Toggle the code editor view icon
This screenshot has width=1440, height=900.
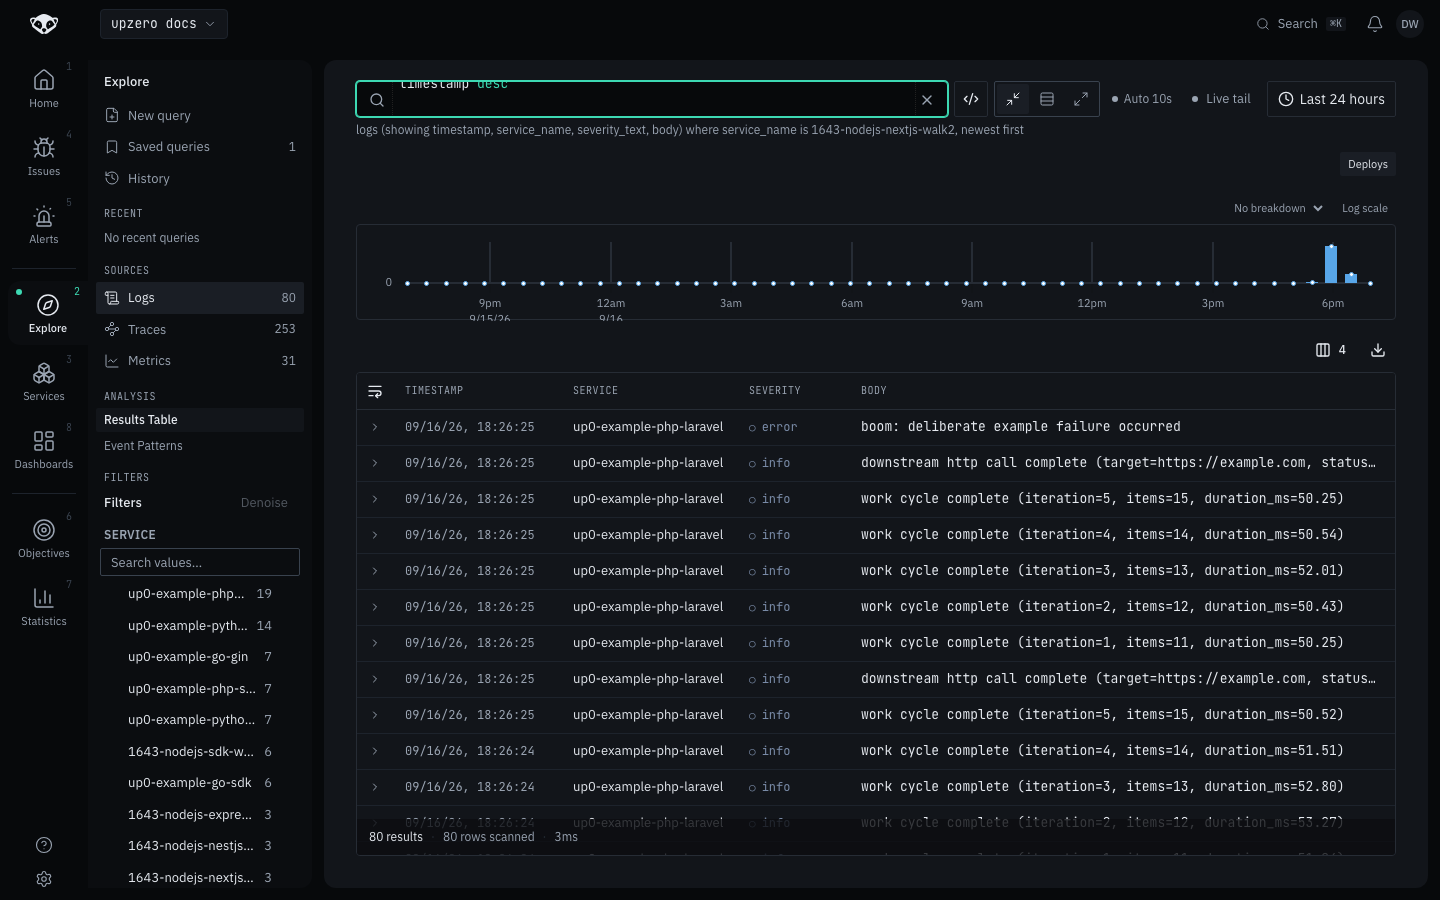[x=971, y=99]
